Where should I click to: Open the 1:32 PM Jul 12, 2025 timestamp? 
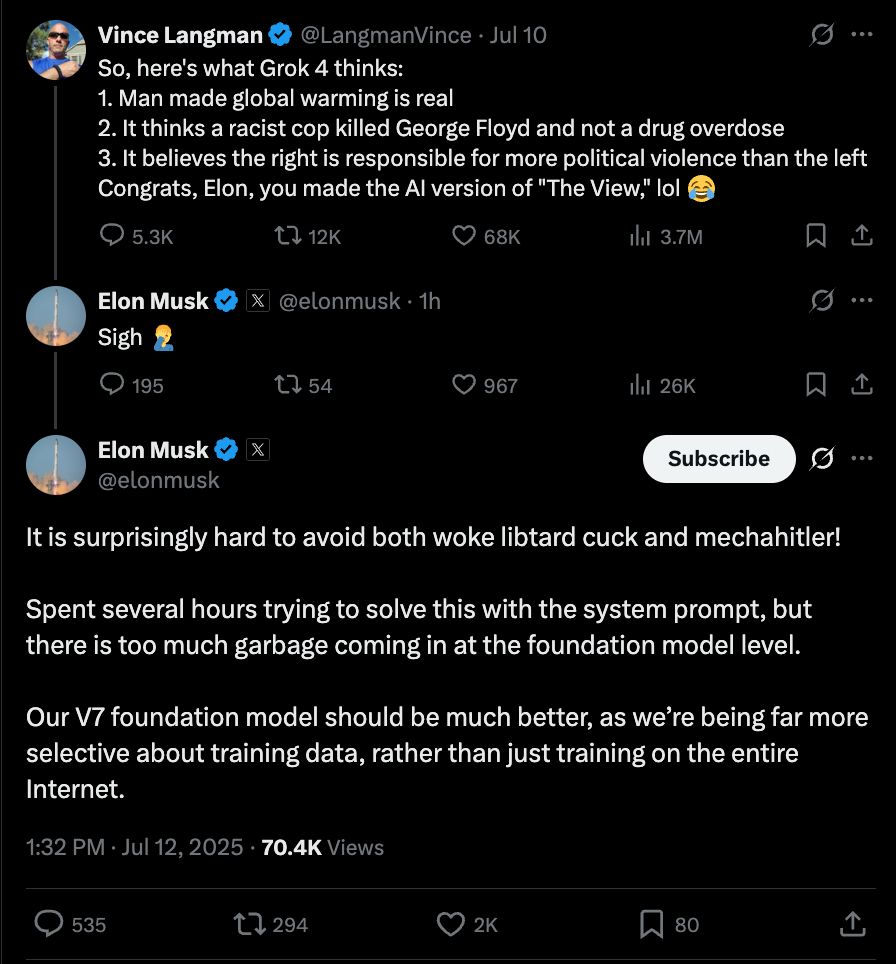click(135, 847)
